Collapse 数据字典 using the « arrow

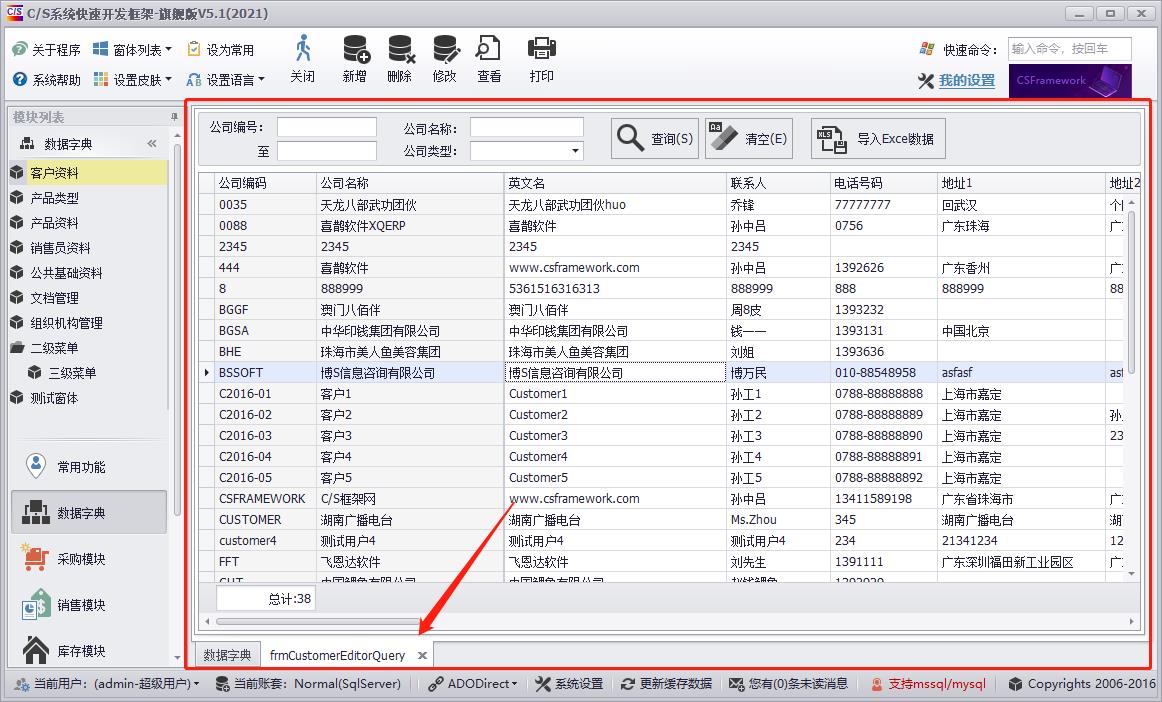[x=152, y=142]
